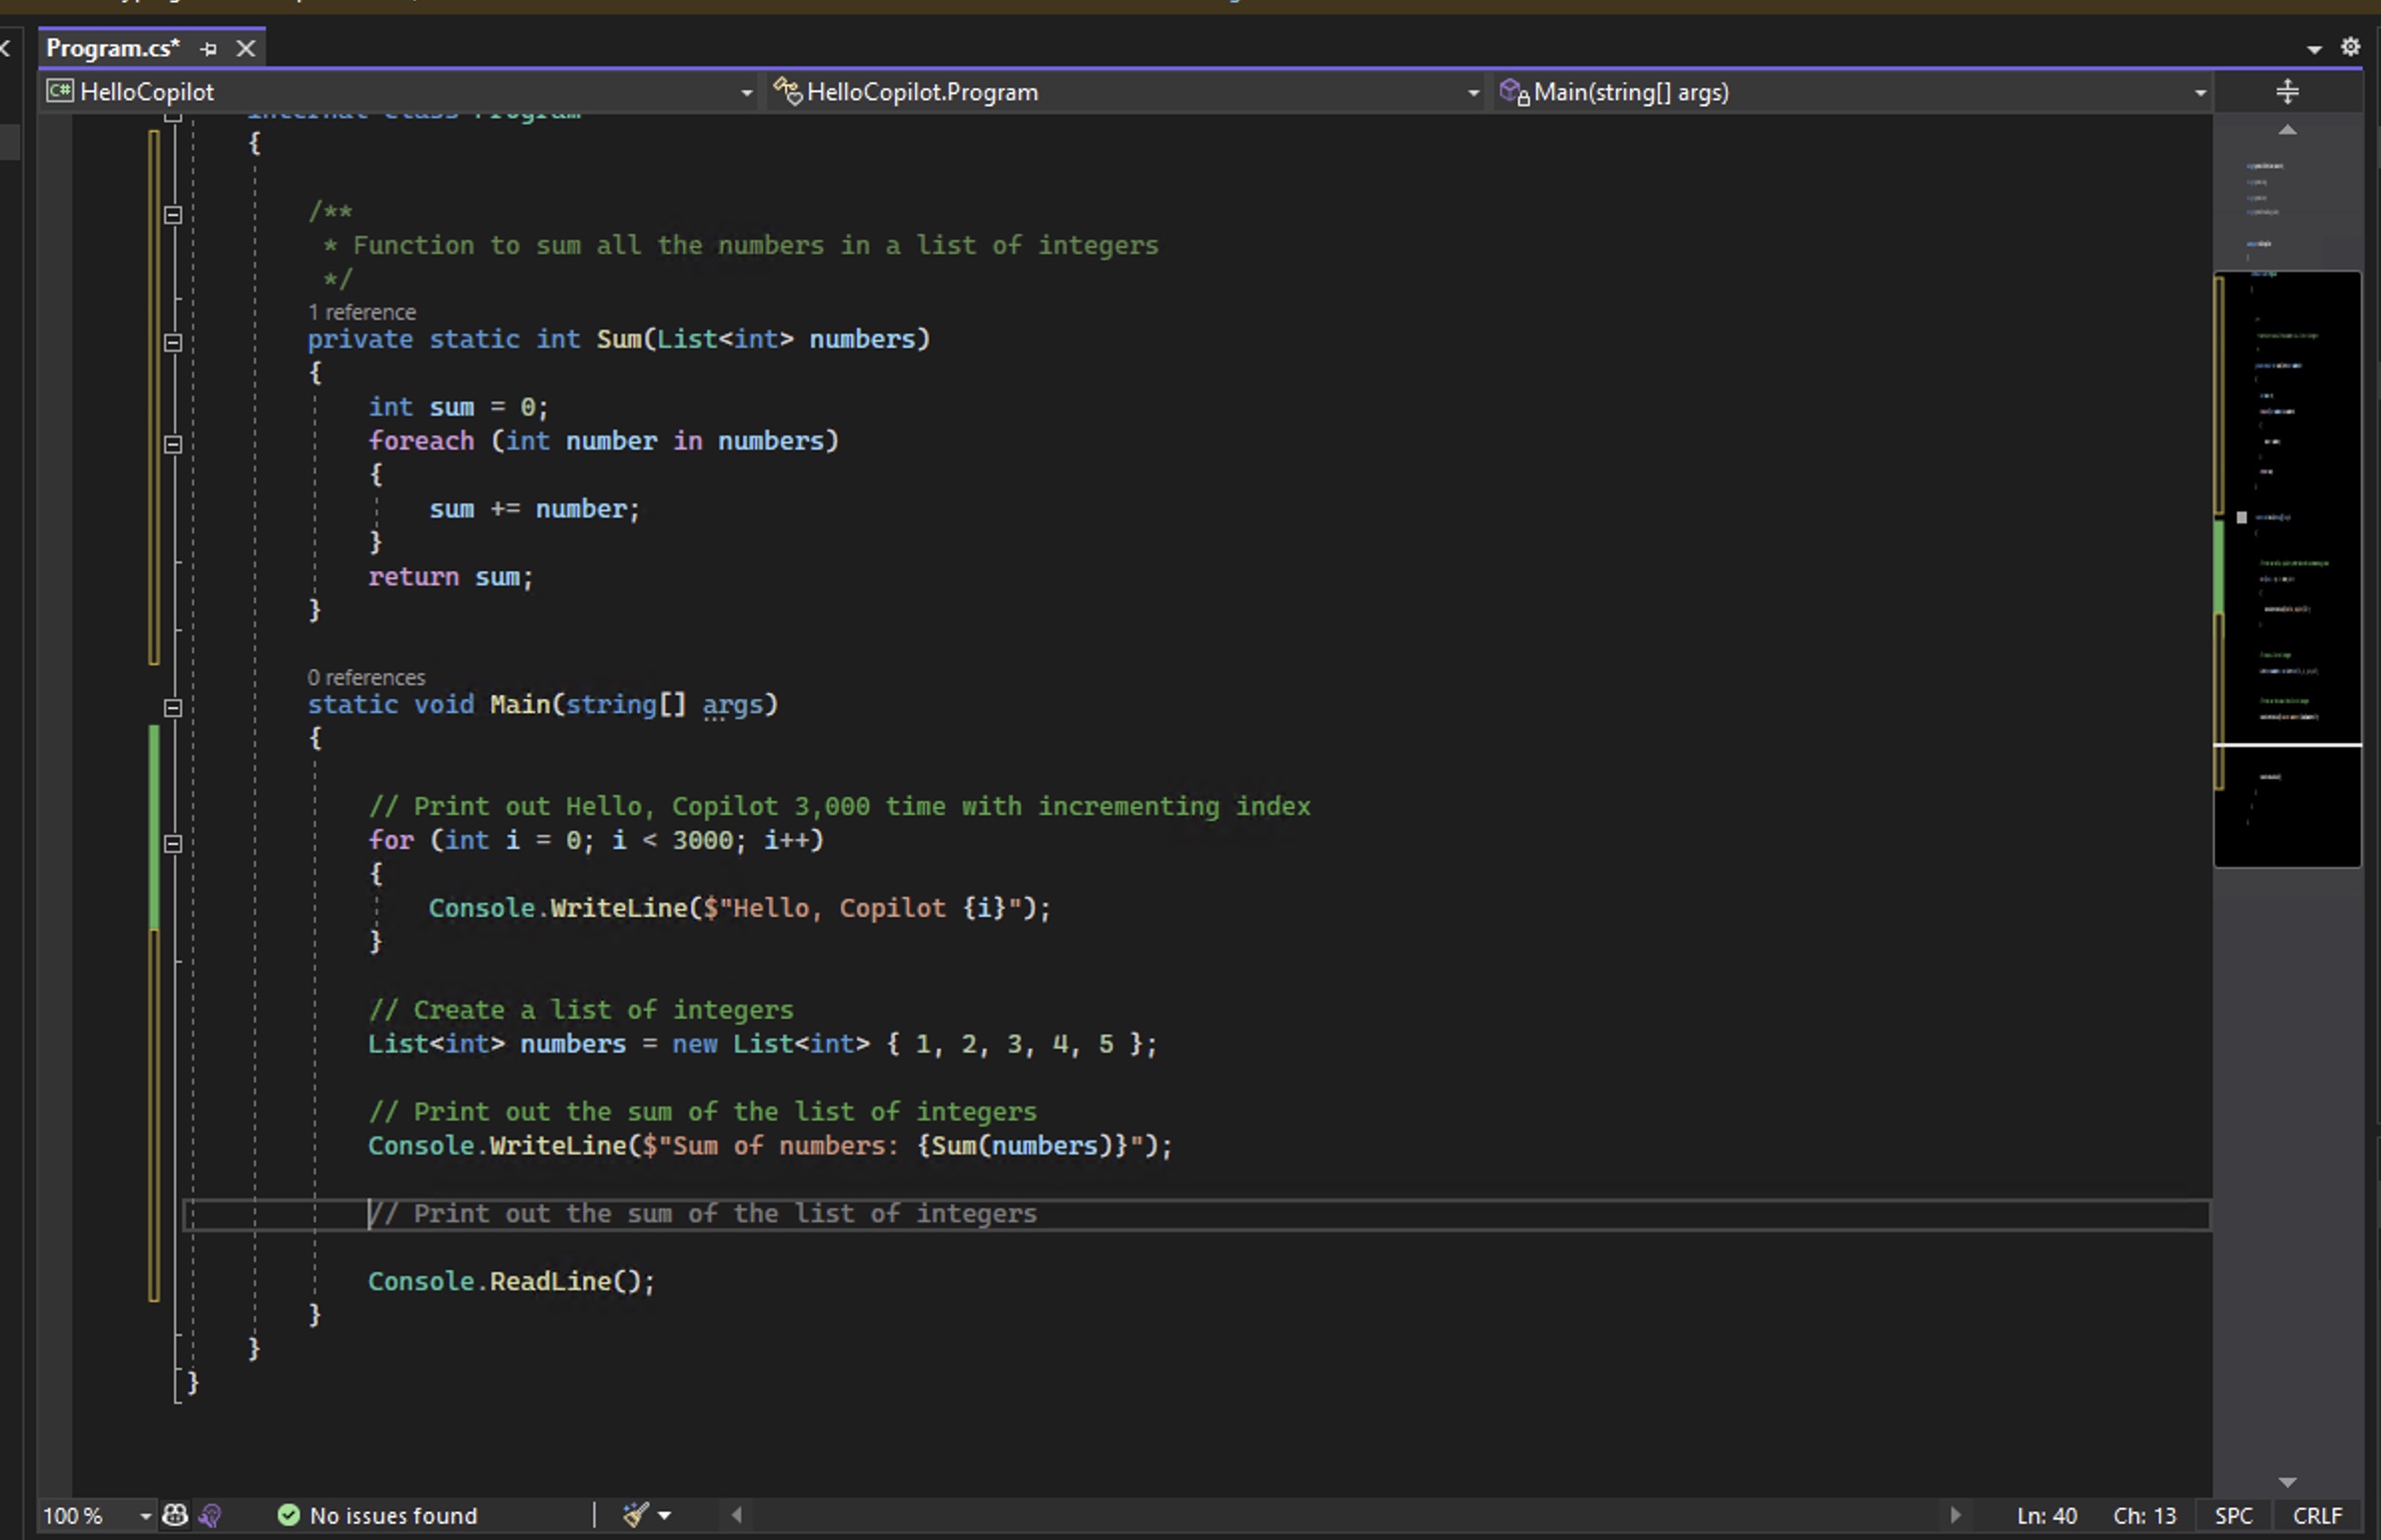Click 'No issues found' status text
This screenshot has height=1540, width=2381.
pyautogui.click(x=393, y=1515)
